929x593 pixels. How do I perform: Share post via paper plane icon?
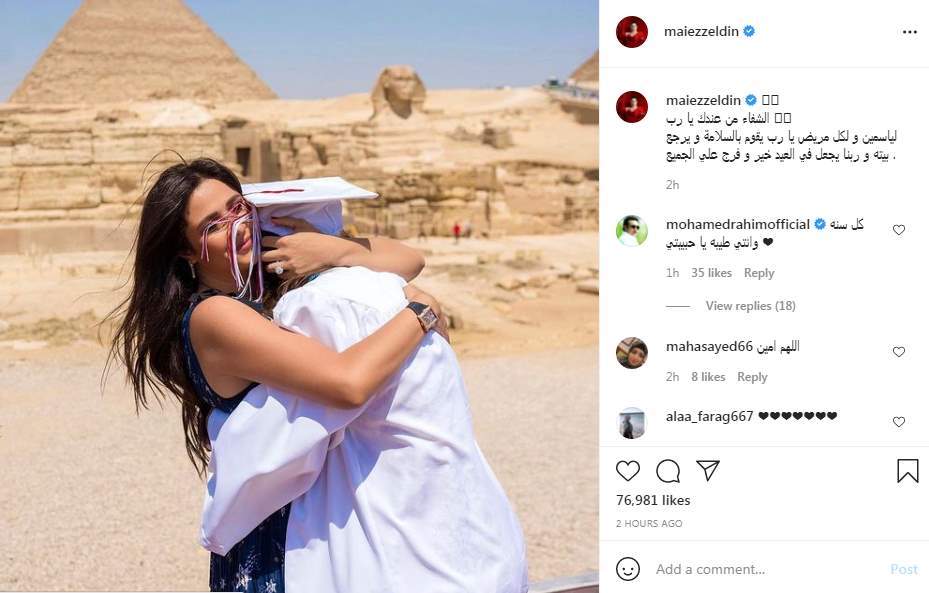(708, 470)
